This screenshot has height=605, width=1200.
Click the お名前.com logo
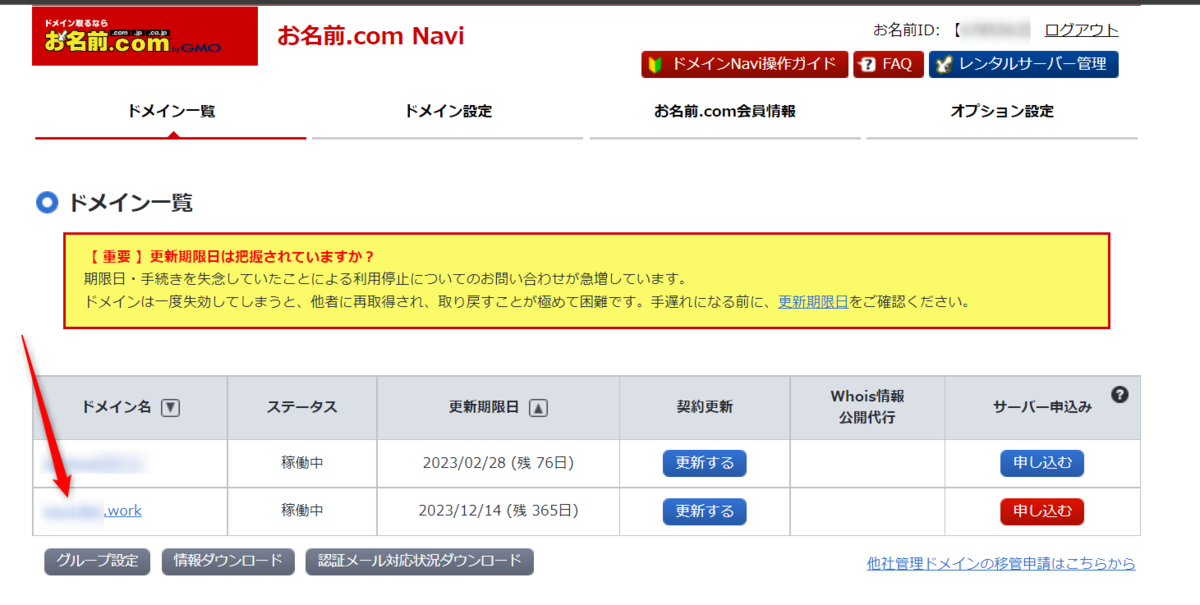(145, 37)
